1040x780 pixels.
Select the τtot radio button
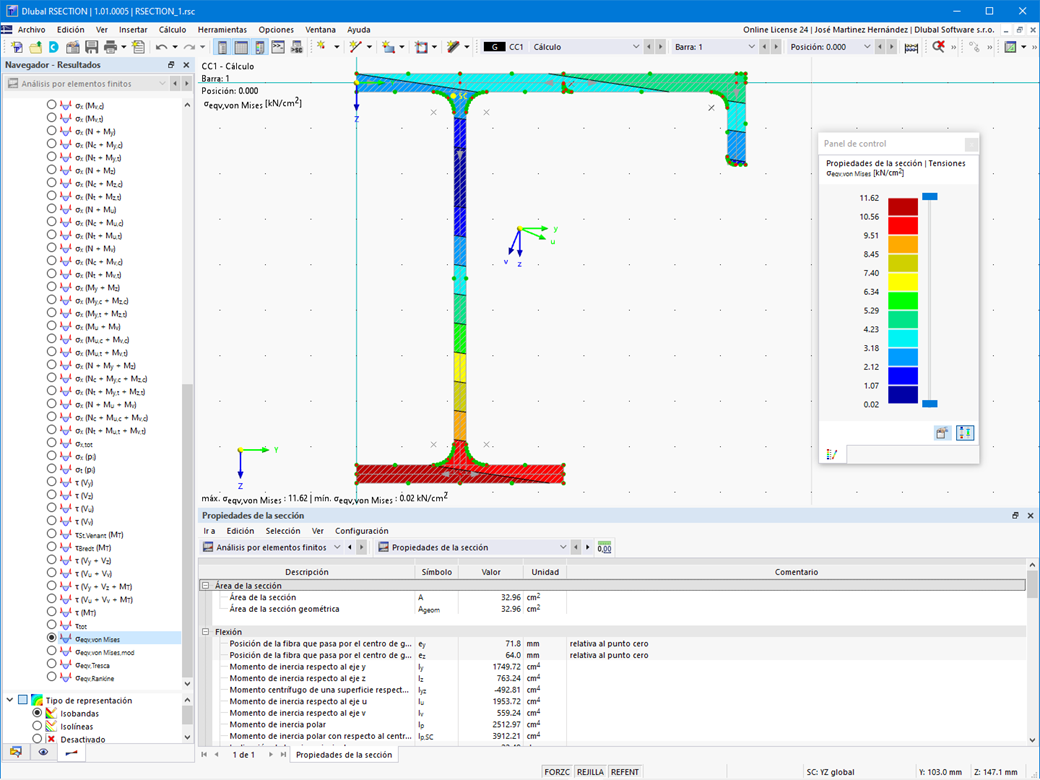52,625
